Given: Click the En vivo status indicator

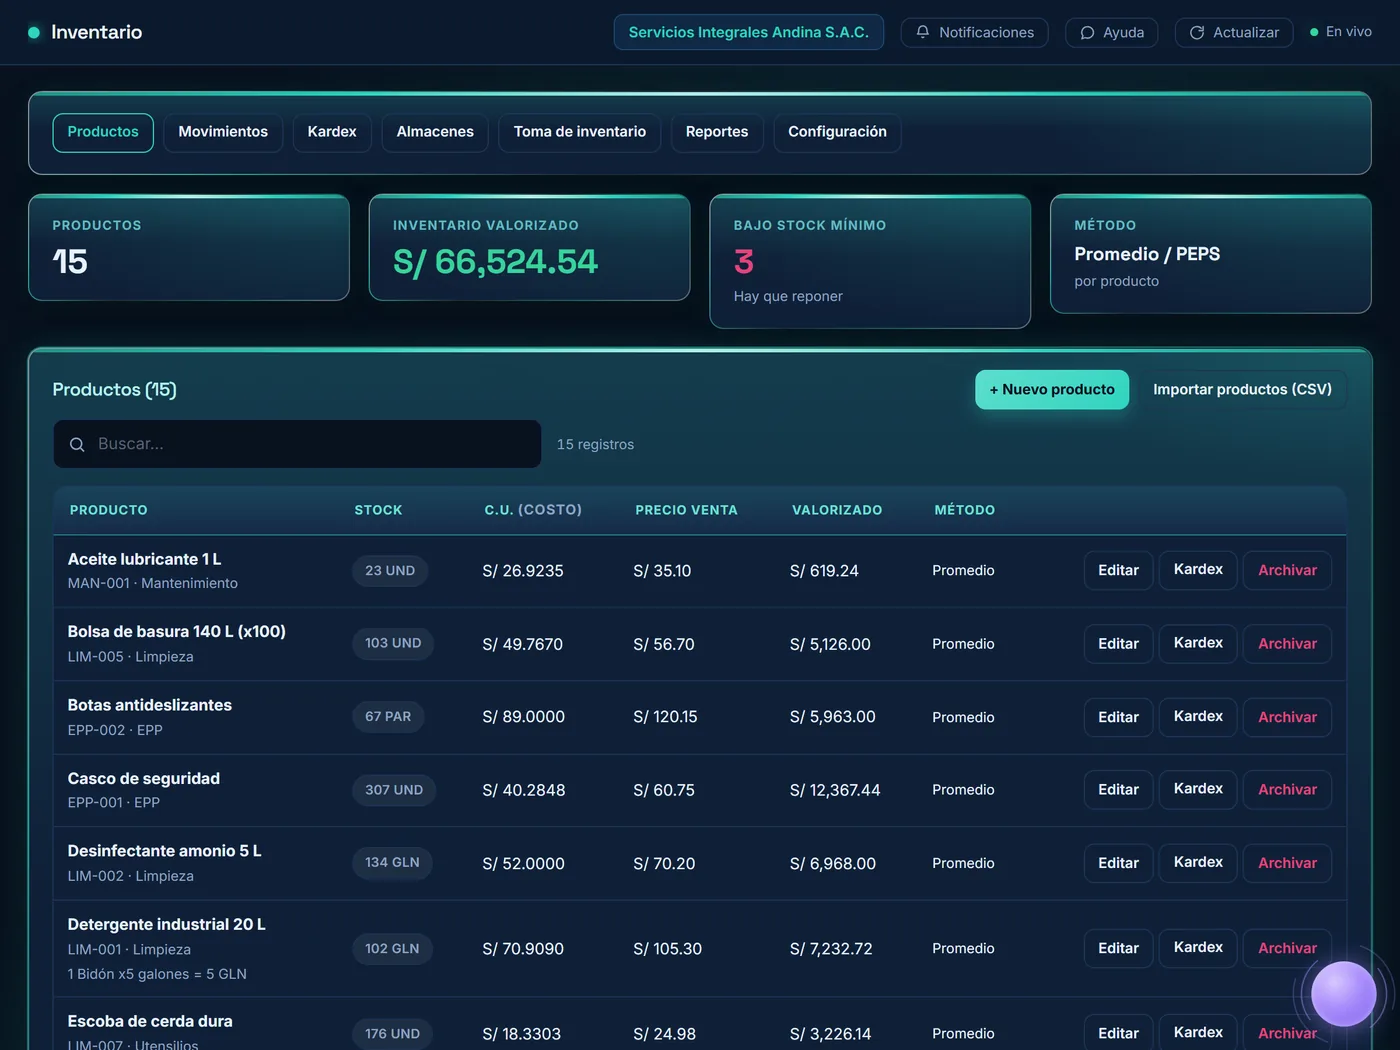Looking at the screenshot, I should pyautogui.click(x=1340, y=32).
